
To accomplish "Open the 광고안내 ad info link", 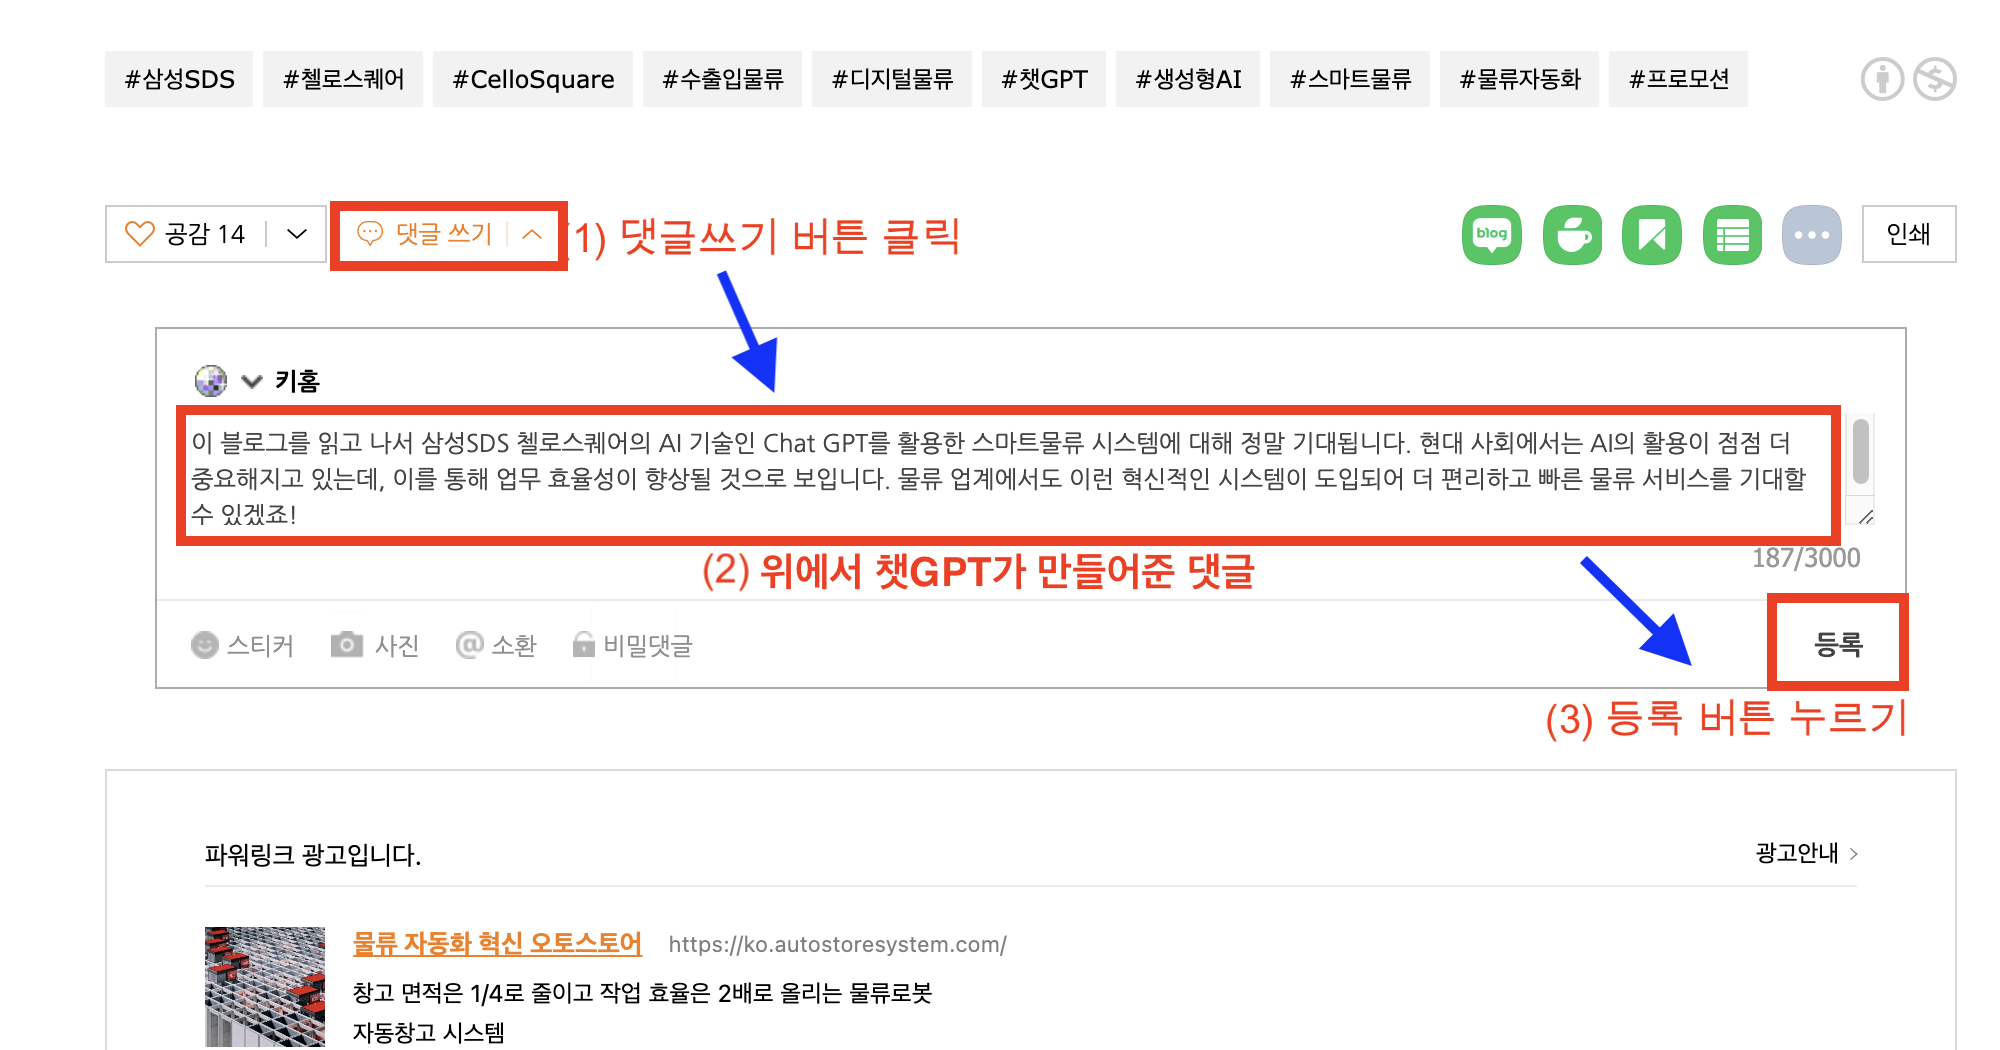I will pos(1797,853).
